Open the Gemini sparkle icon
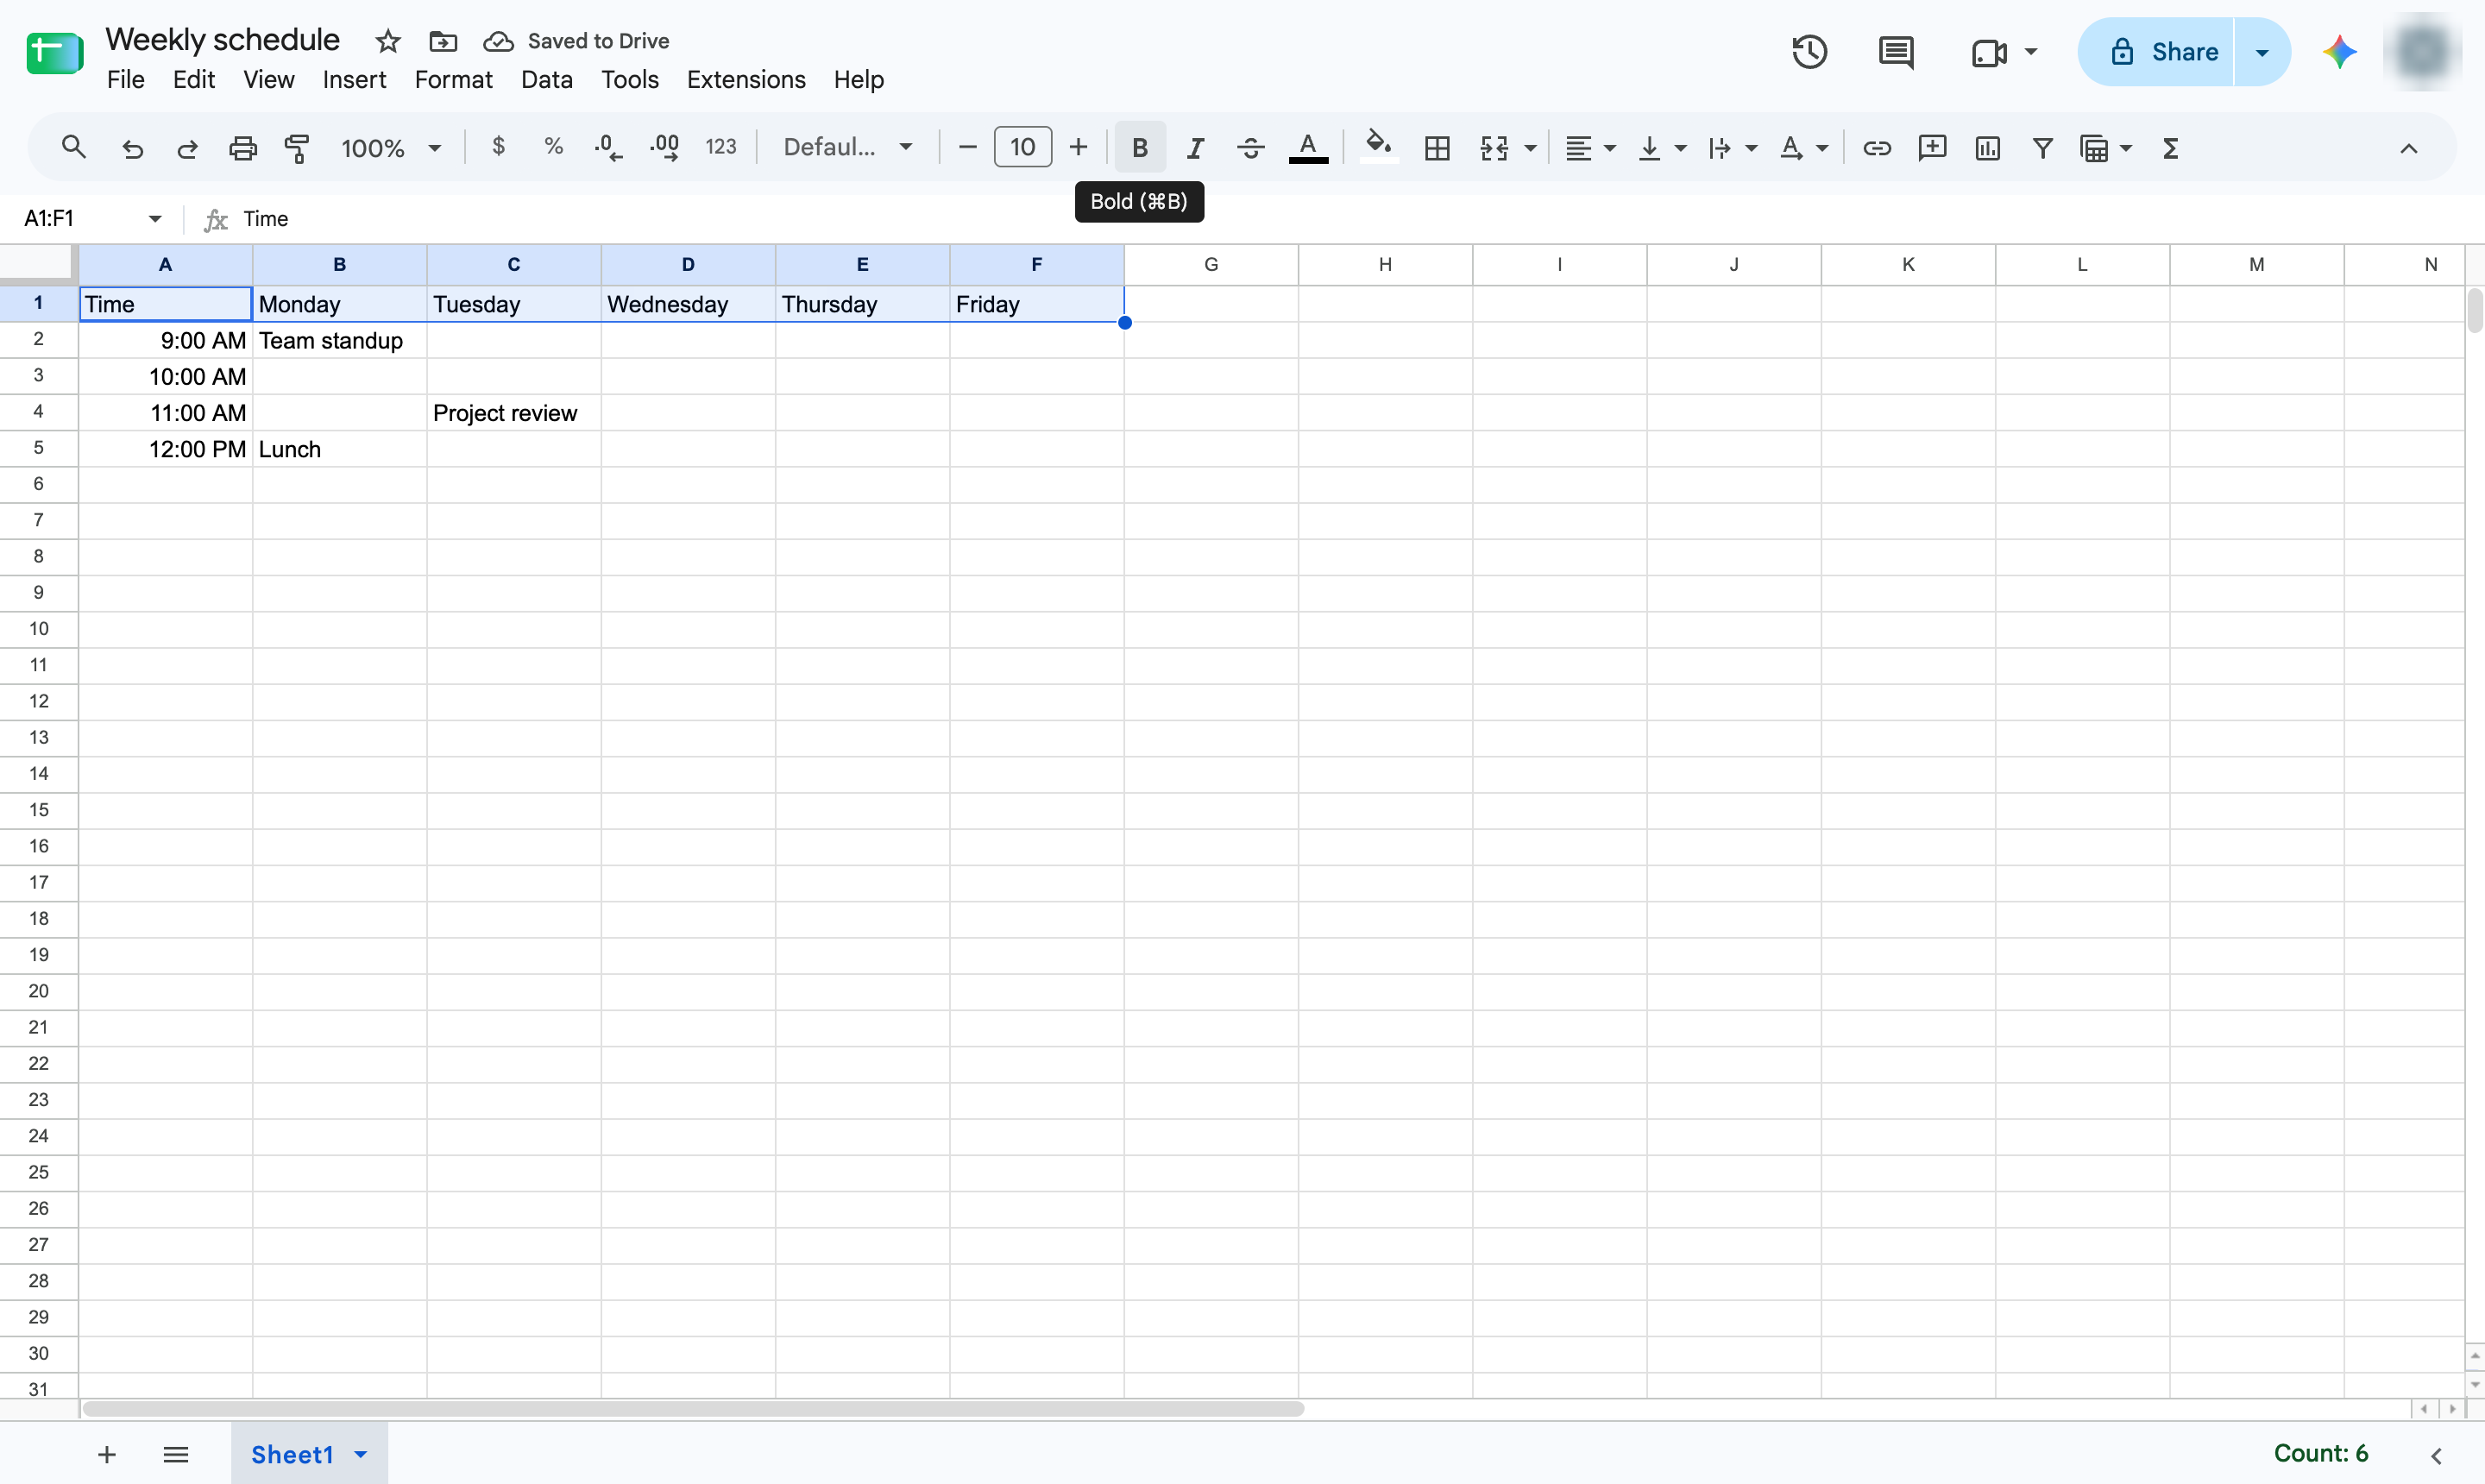The width and height of the screenshot is (2485, 1484). [x=2340, y=52]
